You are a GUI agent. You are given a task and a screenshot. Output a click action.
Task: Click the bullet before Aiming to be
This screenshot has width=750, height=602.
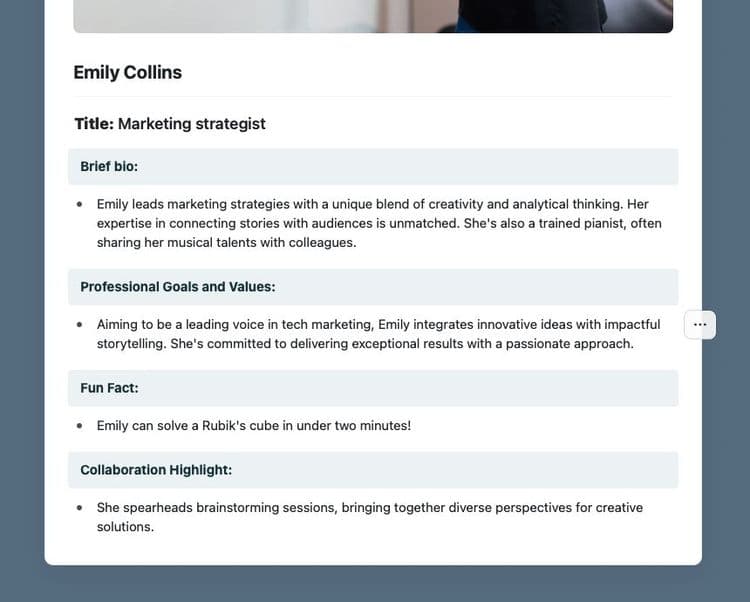[79, 325]
